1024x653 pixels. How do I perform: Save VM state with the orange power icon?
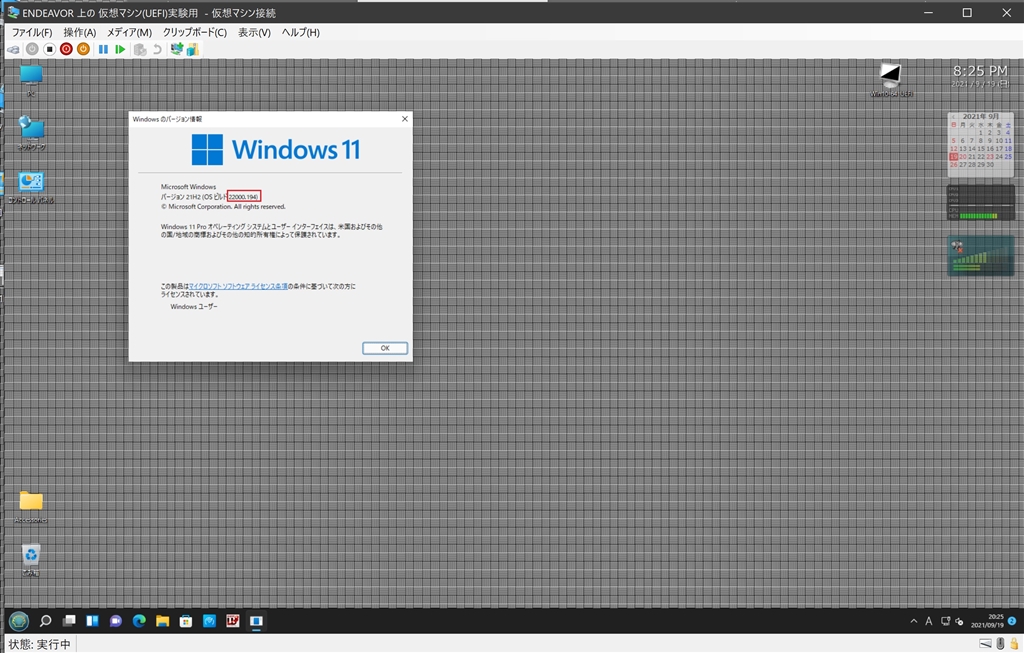83,49
